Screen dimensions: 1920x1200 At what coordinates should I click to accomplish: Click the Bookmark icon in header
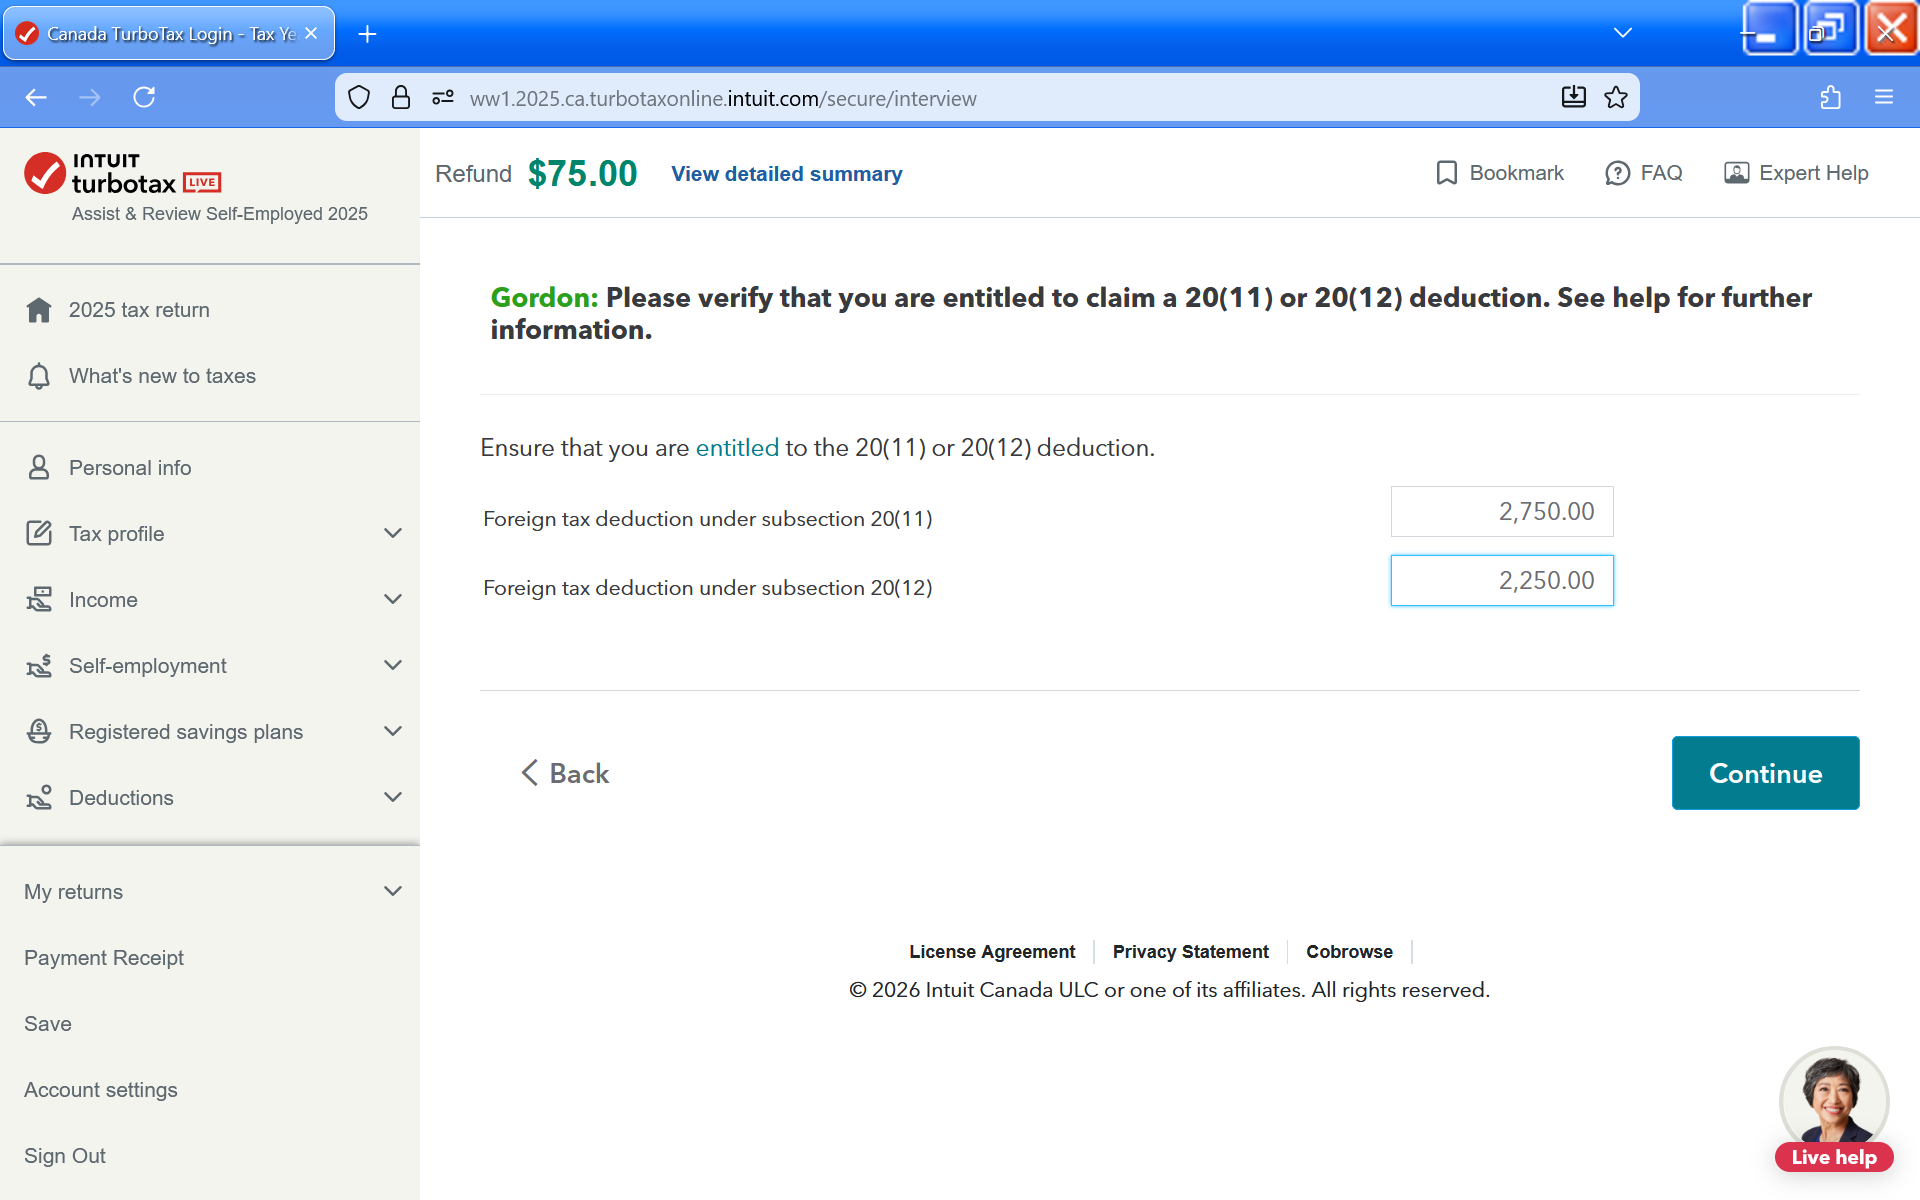[1446, 173]
